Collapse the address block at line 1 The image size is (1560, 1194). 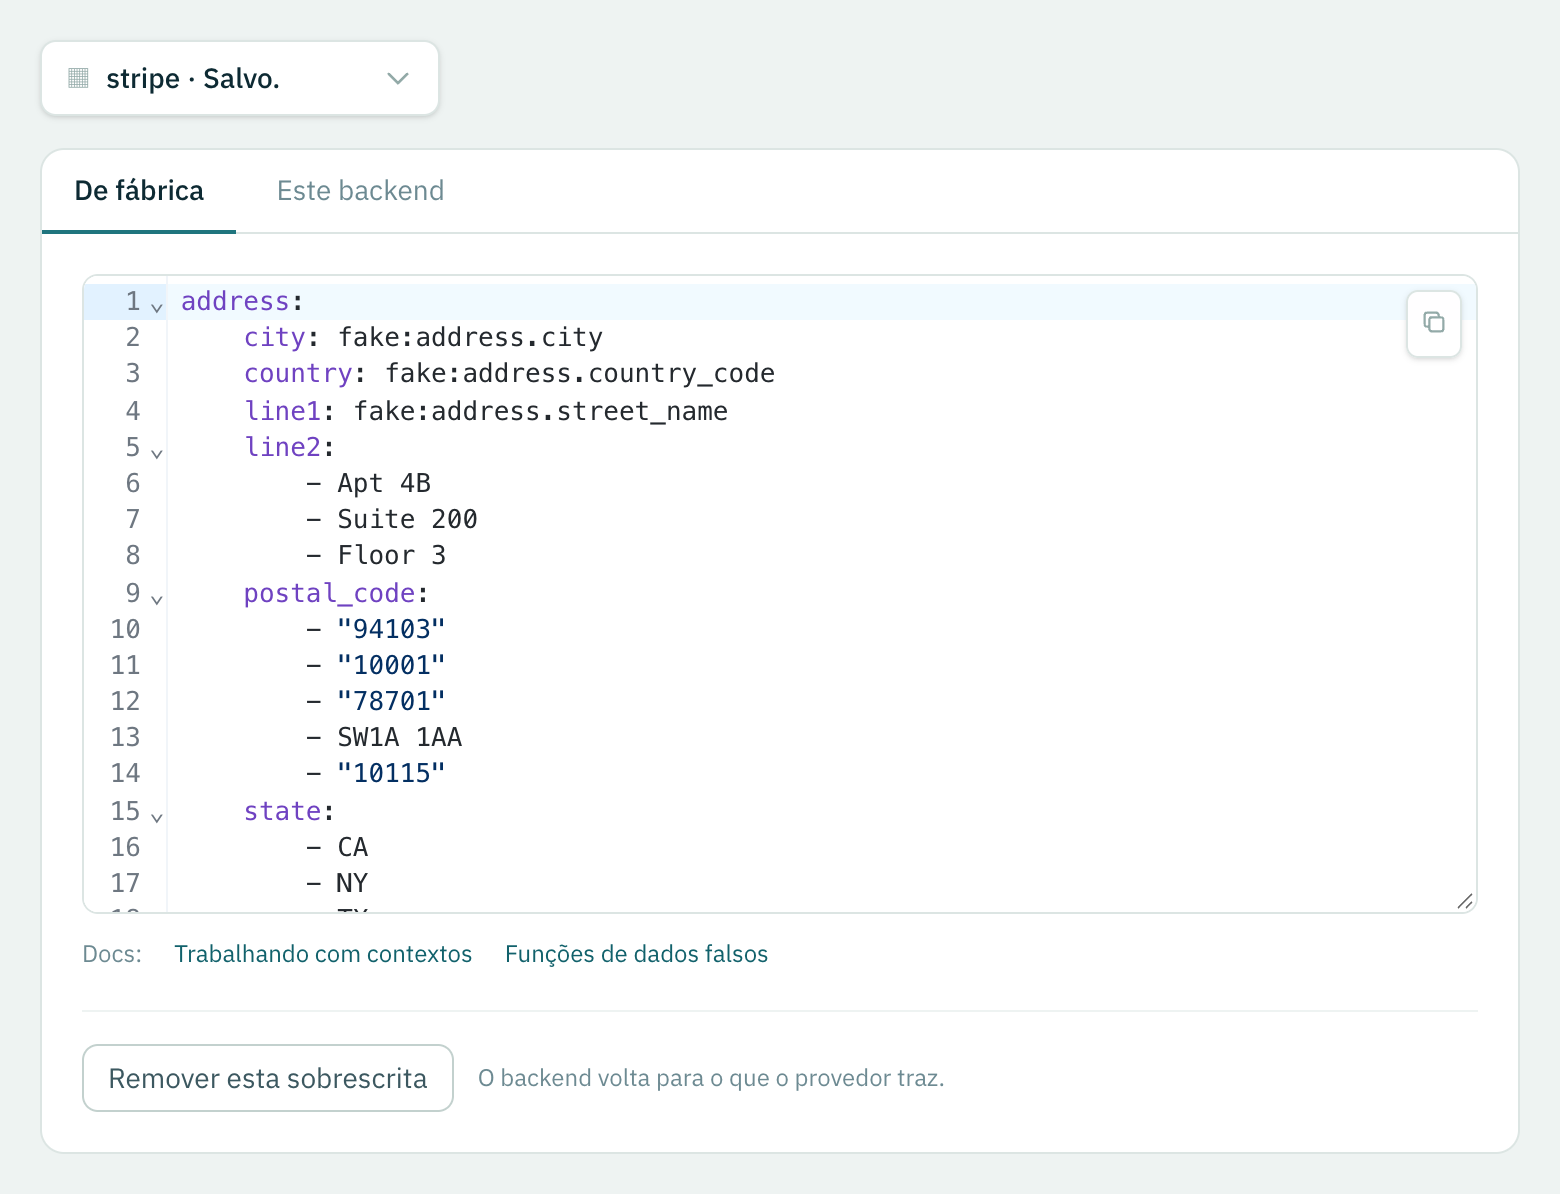pyautogui.click(x=157, y=307)
